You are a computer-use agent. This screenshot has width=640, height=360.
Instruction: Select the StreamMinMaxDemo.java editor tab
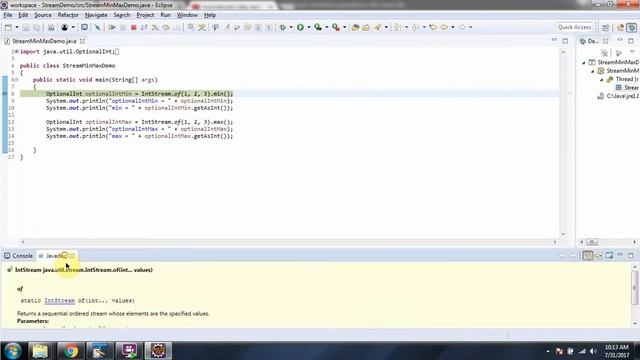click(44, 41)
